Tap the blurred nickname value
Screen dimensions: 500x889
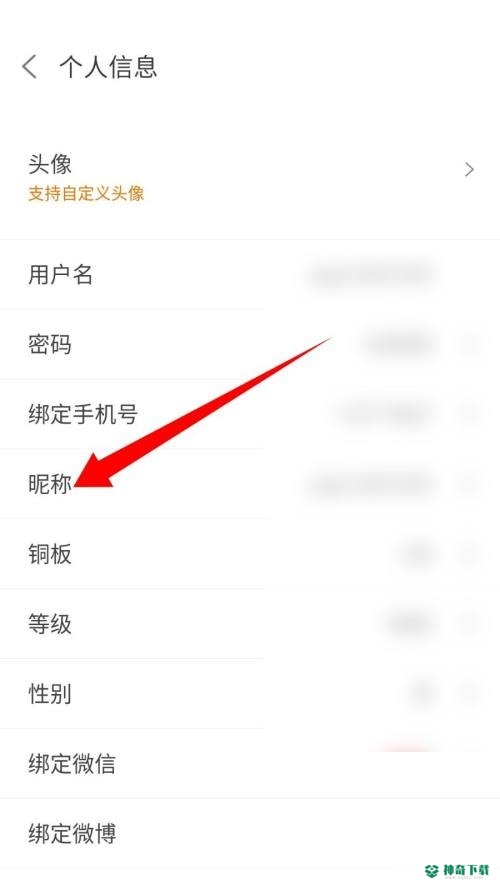(372, 485)
